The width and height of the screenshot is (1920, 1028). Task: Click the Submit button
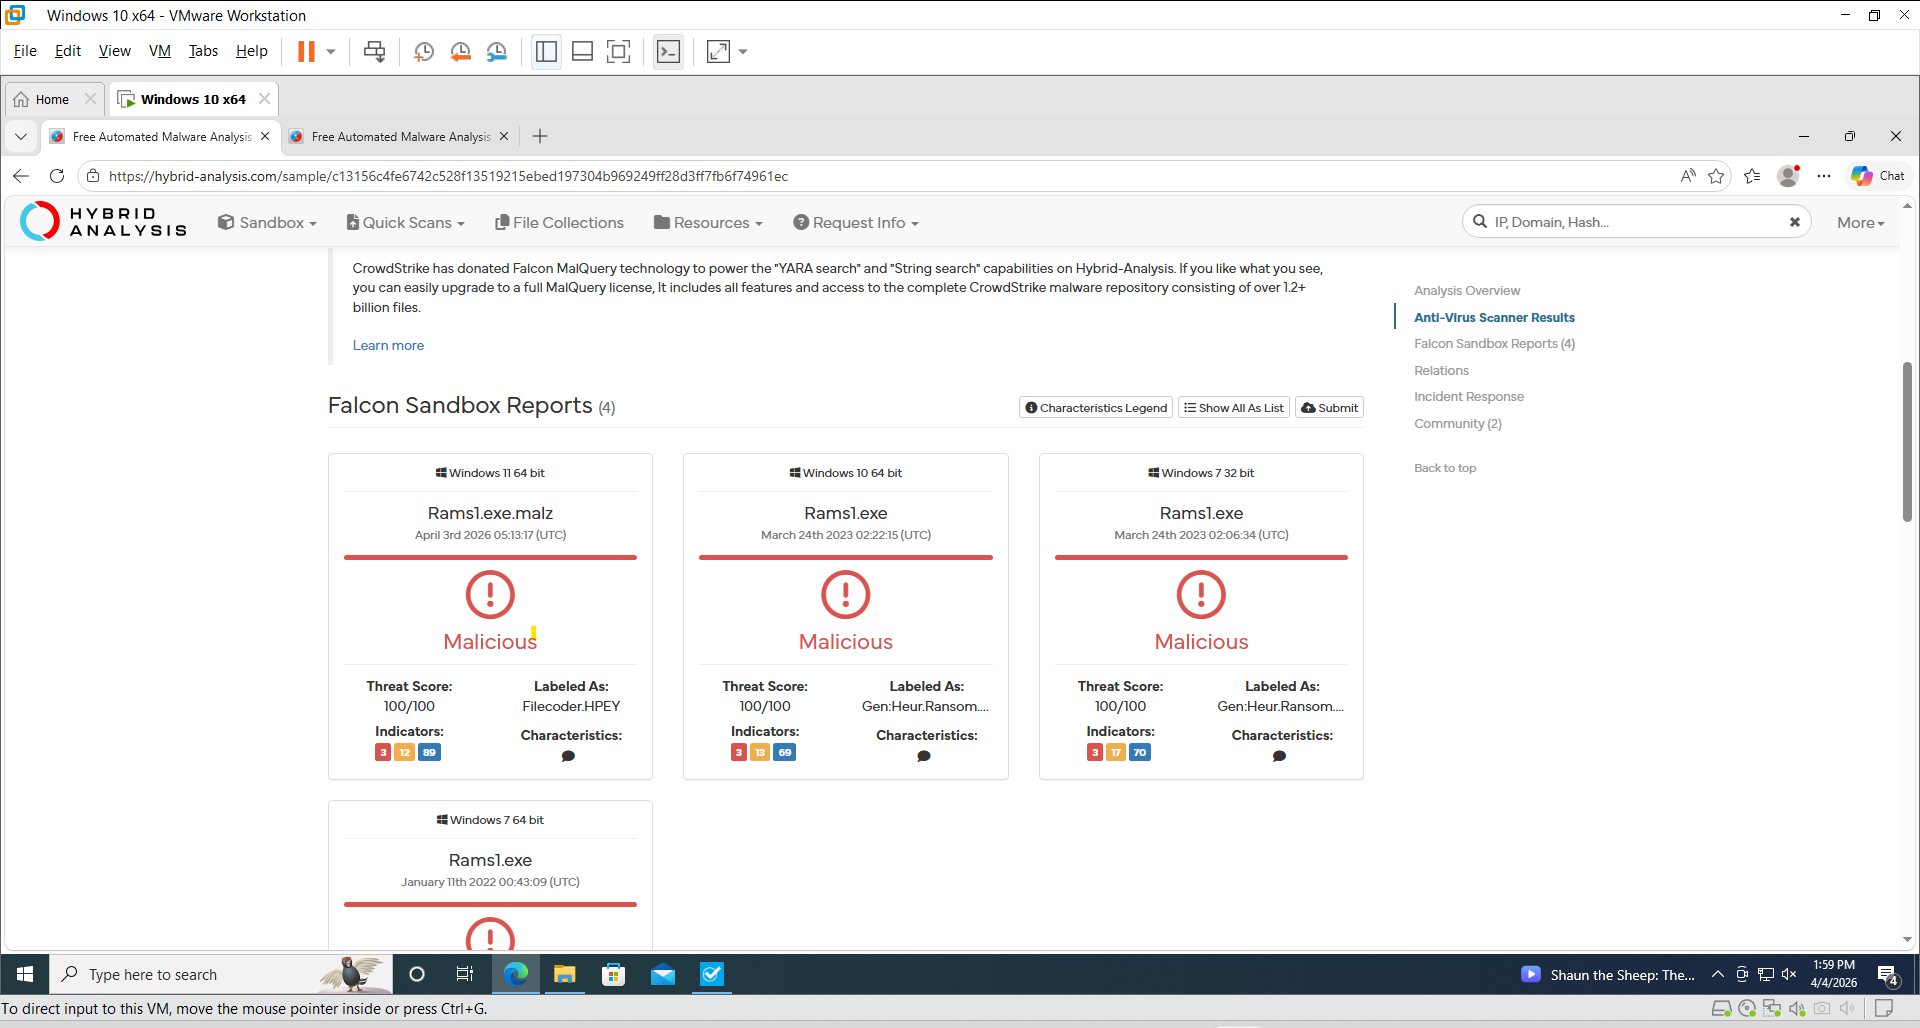pos(1330,407)
